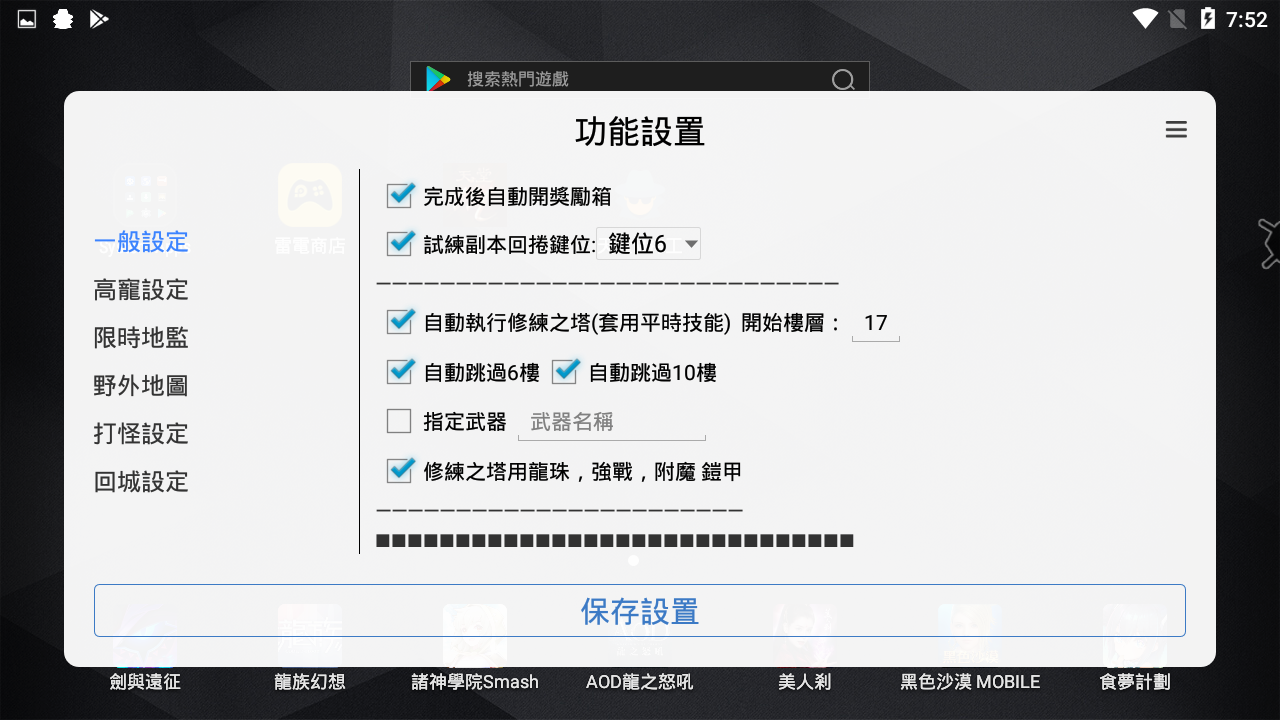Enable the 指定武器 checkbox
The height and width of the screenshot is (720, 1280).
pyautogui.click(x=399, y=421)
